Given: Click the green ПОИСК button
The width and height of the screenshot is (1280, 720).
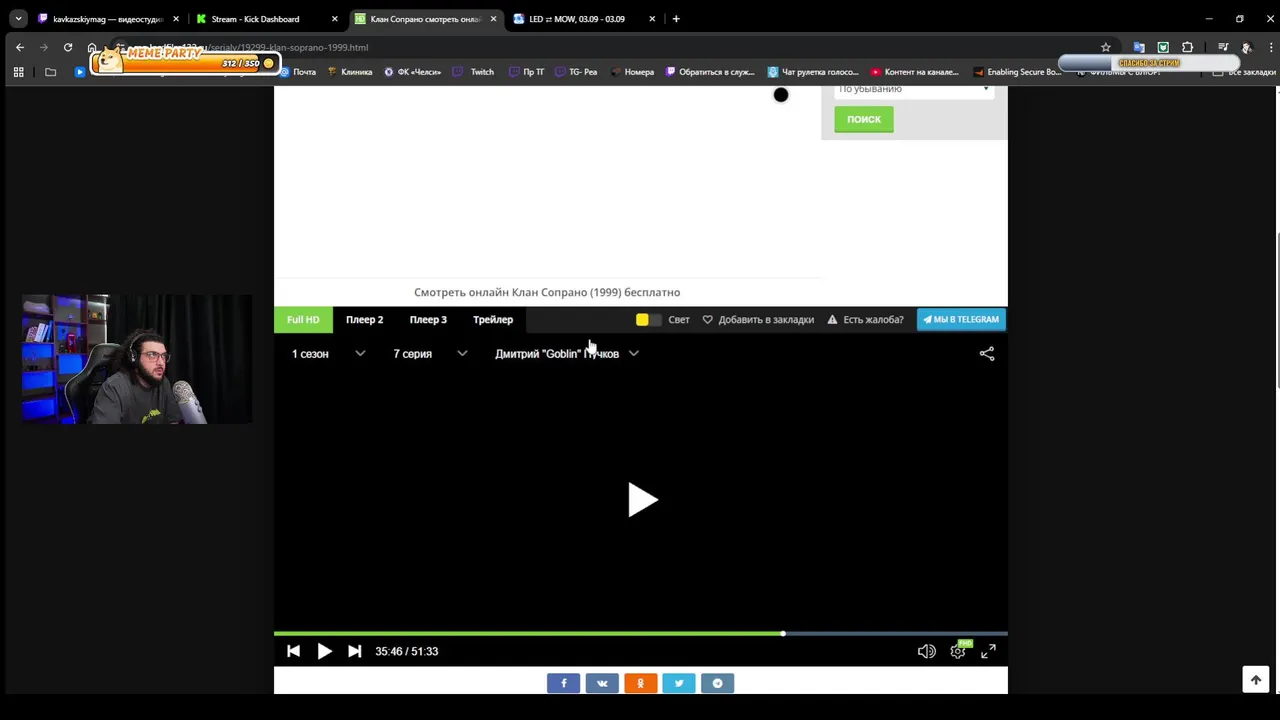Looking at the screenshot, I should (864, 119).
